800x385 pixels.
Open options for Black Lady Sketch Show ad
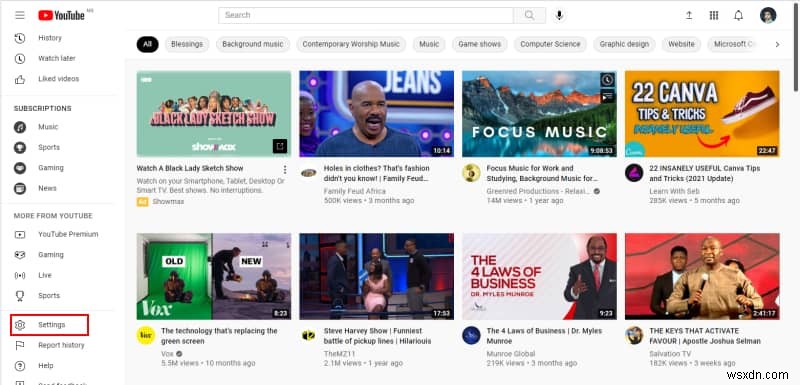click(285, 169)
